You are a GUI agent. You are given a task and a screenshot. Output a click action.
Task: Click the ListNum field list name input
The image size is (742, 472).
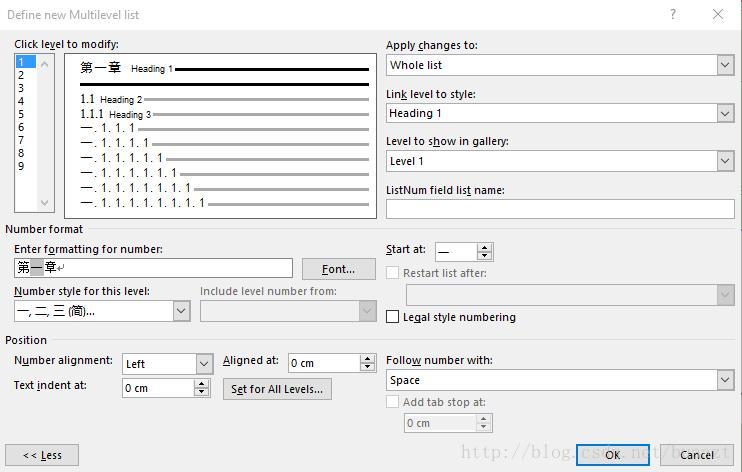(560, 209)
